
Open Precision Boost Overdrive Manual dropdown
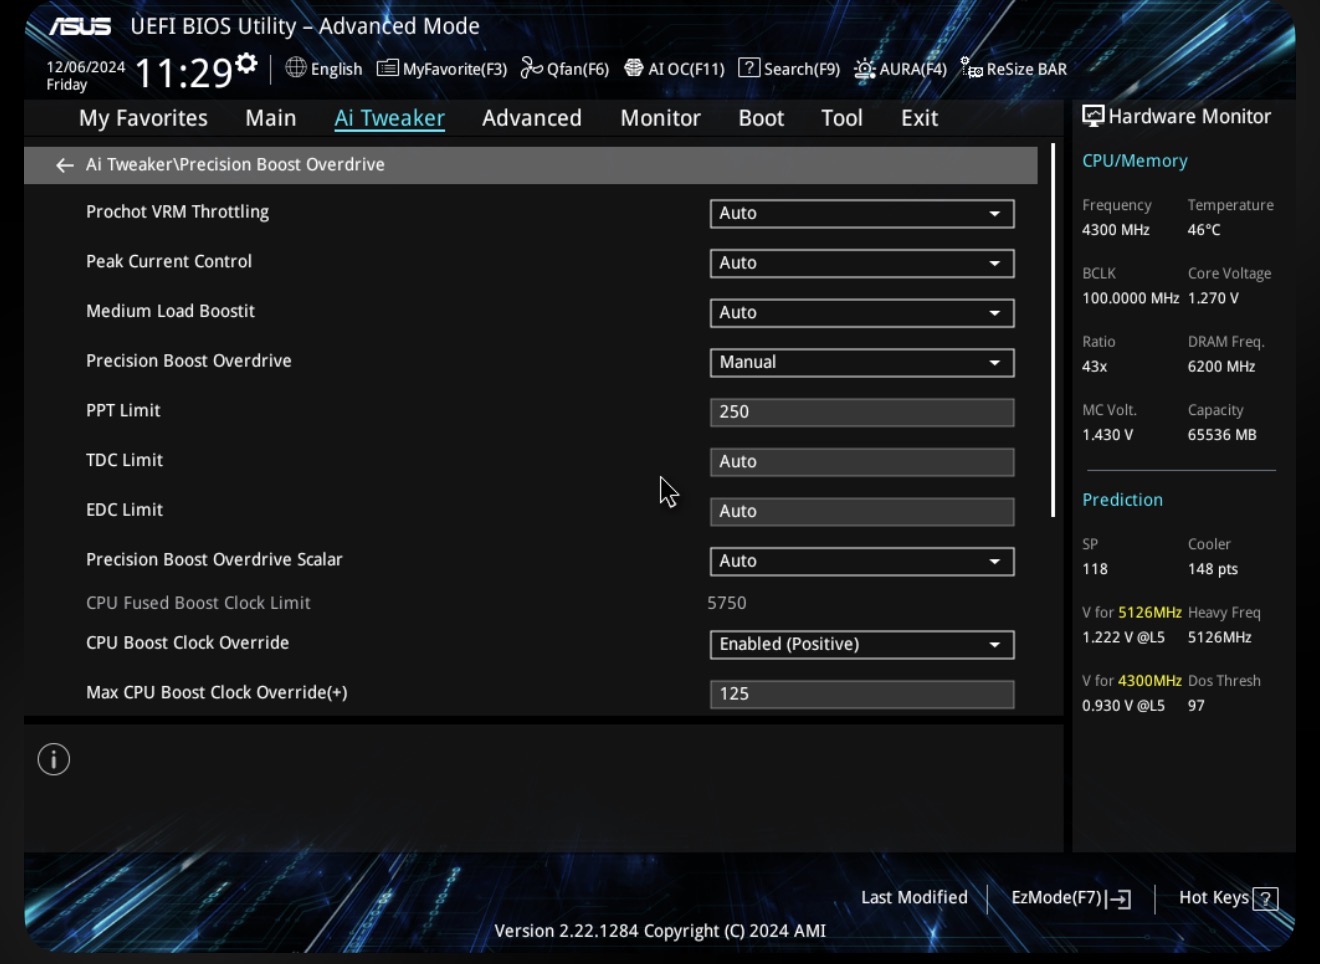click(x=862, y=363)
